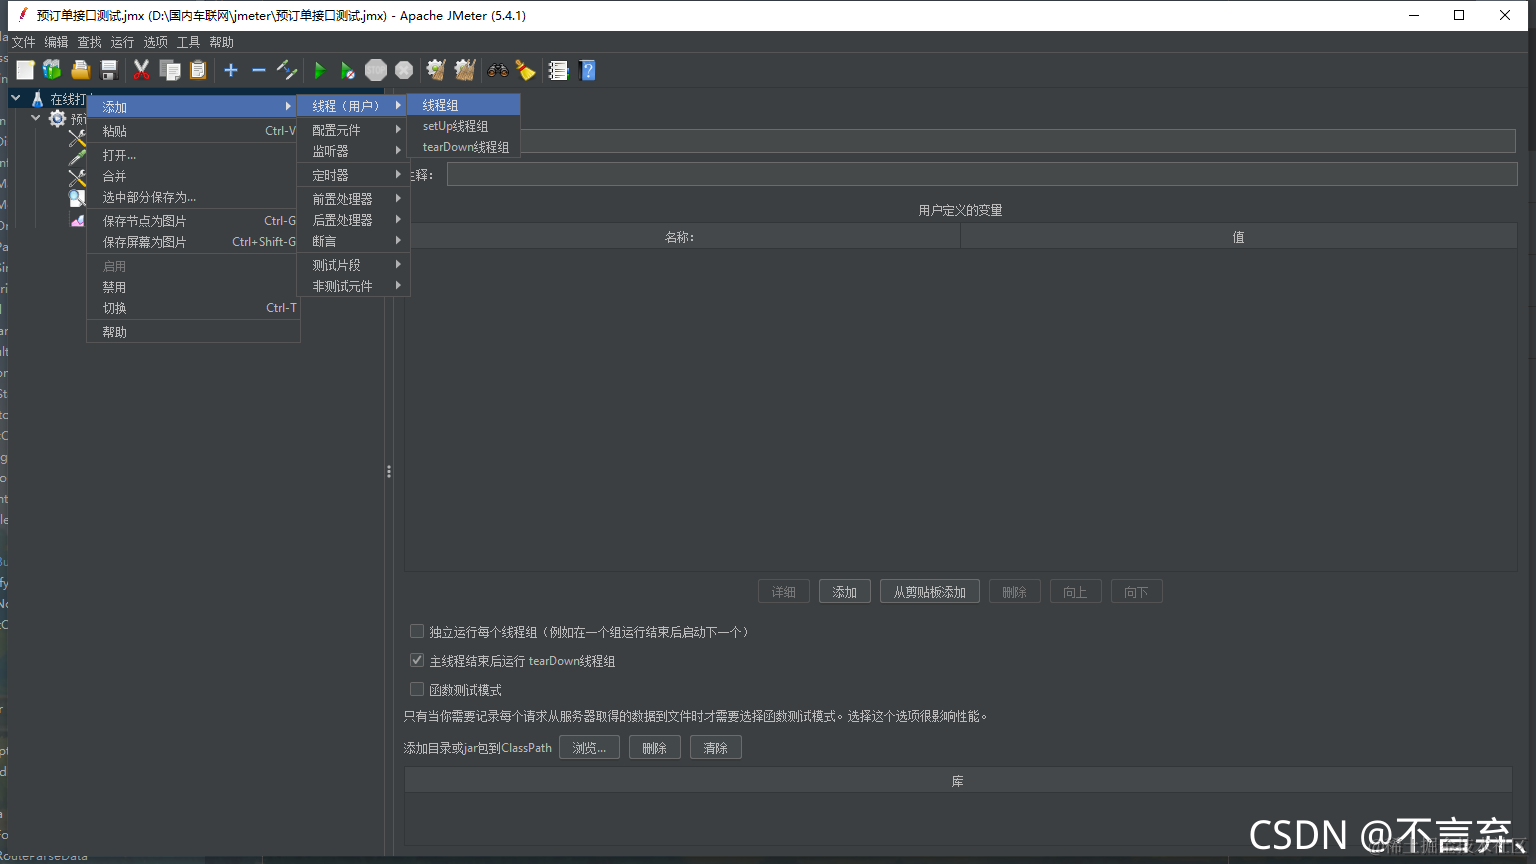1536x864 pixels.
Task: Uncheck 主线程结束后运行 tearDown线程组
Action: [x=417, y=660]
